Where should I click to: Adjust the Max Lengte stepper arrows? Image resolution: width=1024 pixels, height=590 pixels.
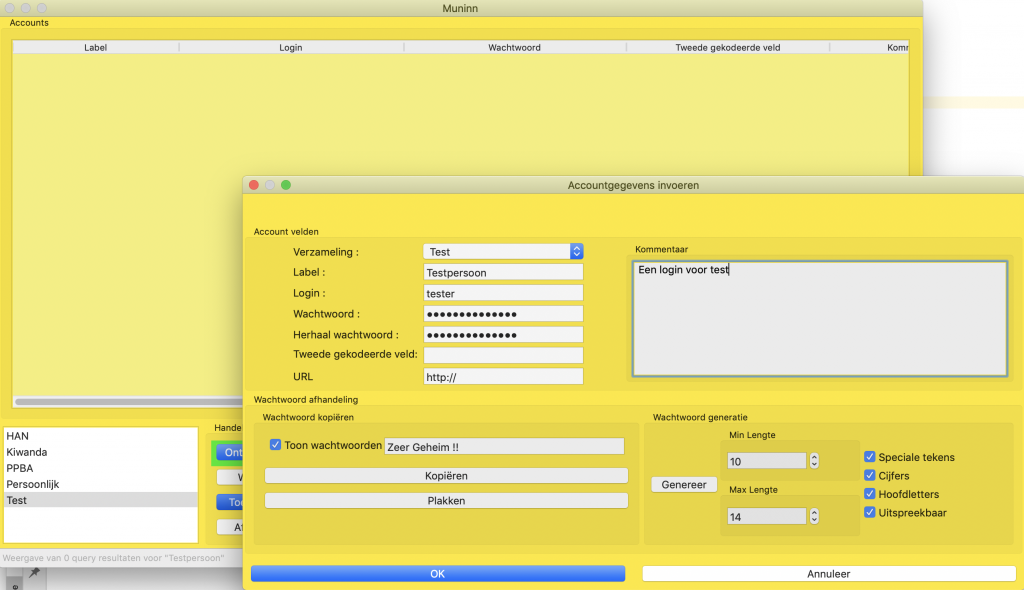(814, 517)
